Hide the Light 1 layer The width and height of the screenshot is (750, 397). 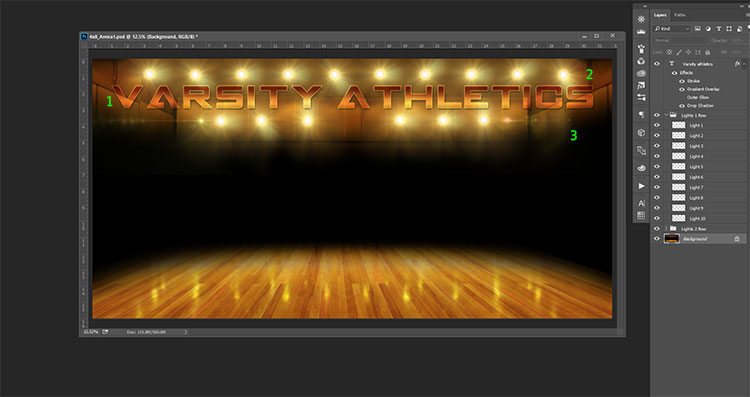coord(657,125)
